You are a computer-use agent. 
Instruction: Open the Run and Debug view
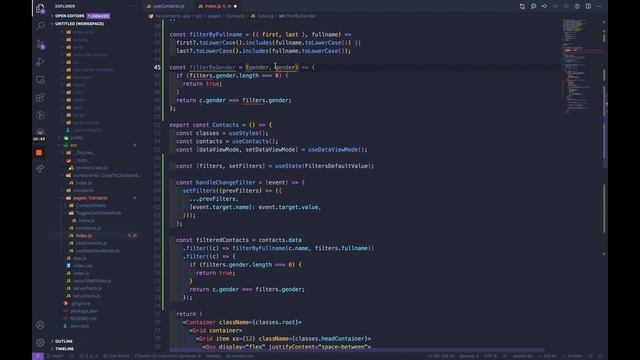pos(40,62)
